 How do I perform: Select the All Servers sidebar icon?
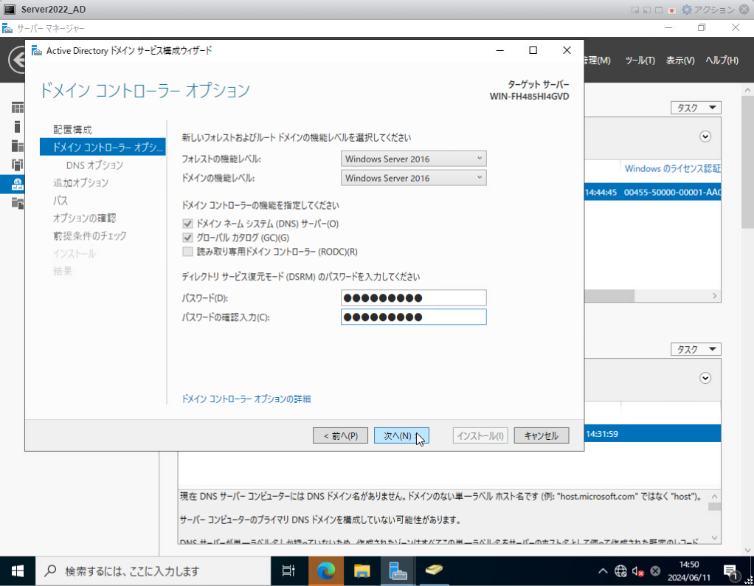tap(17, 146)
